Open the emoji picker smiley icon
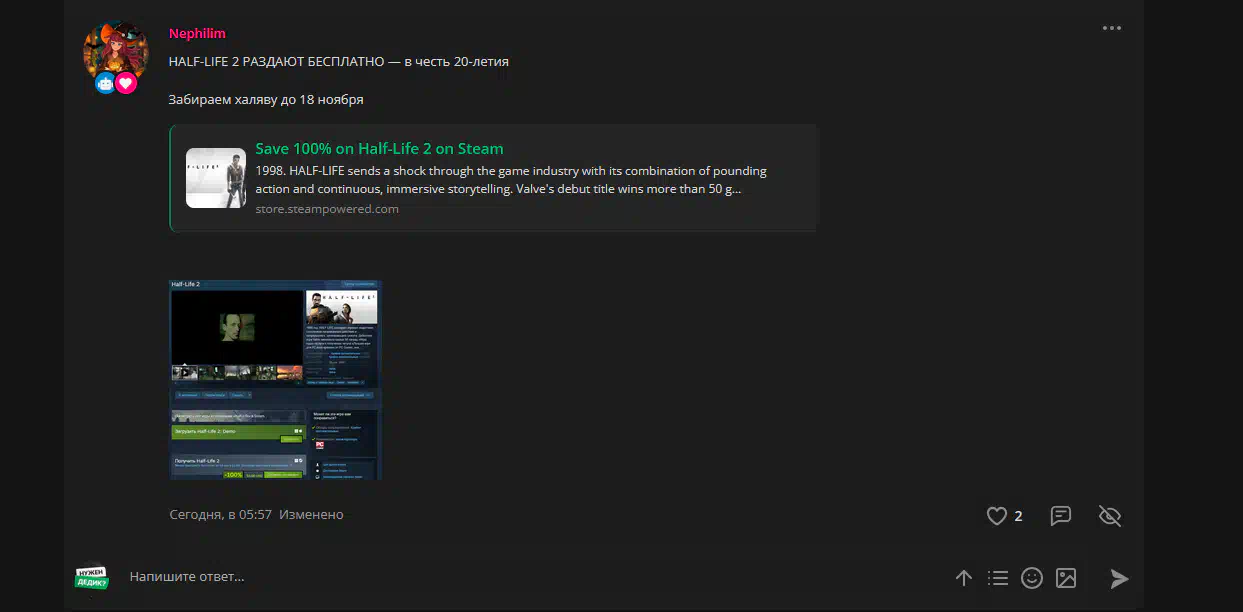 (1032, 578)
